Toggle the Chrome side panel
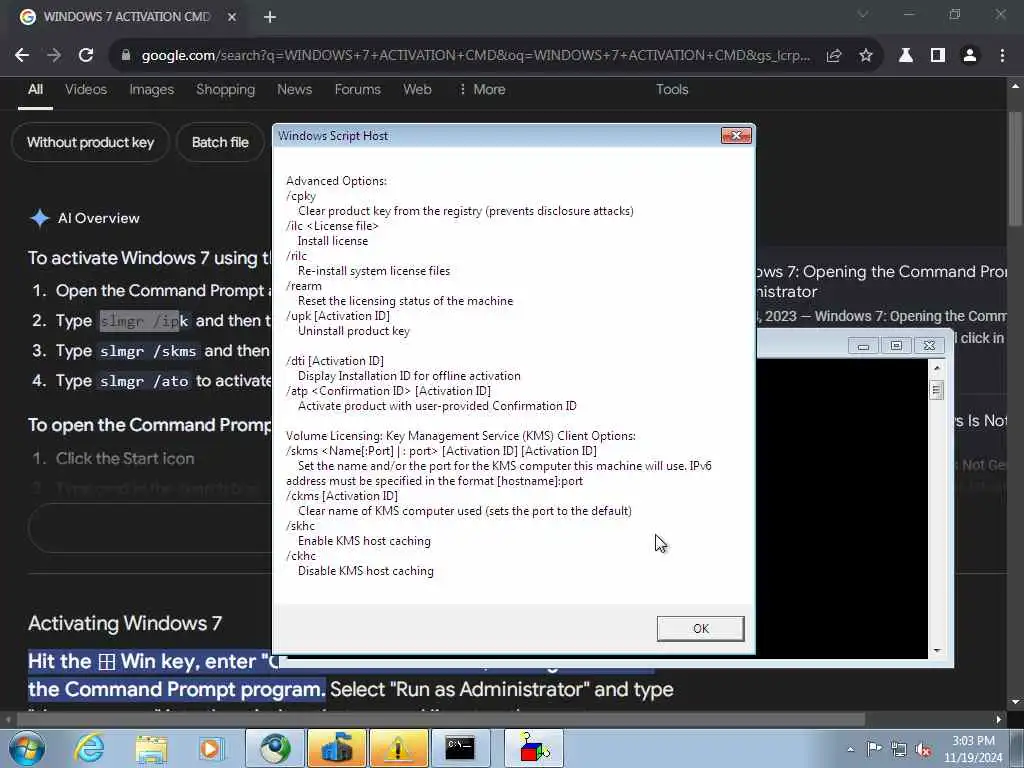The height and width of the screenshot is (768, 1024). point(938,56)
